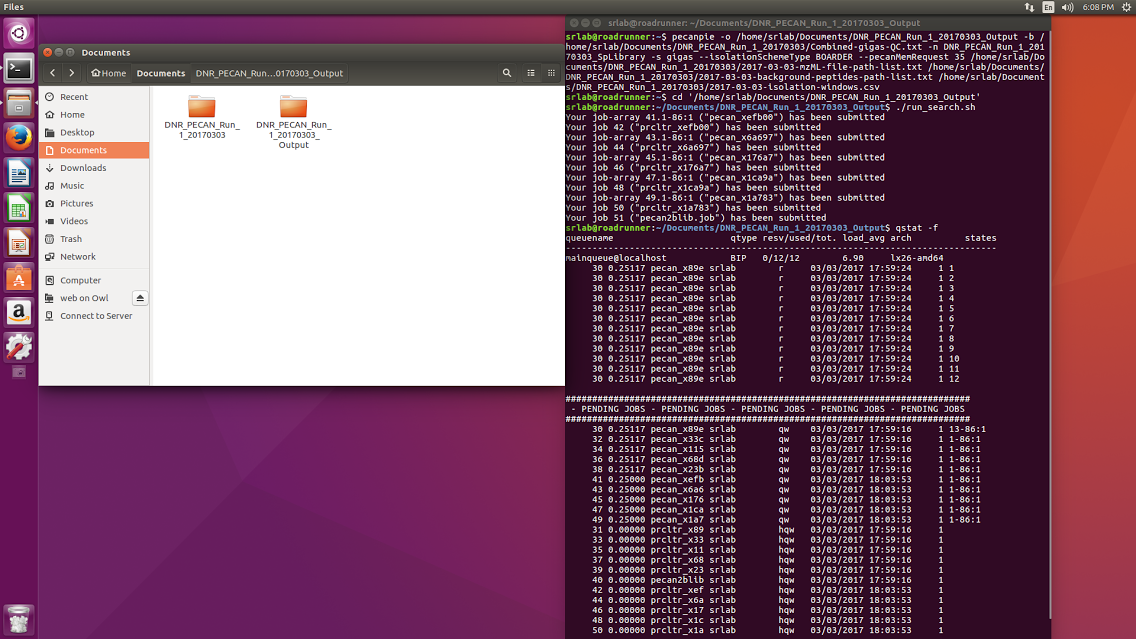Launch LibreOffice Calc from the dock
The height and width of the screenshot is (639, 1136).
tap(18, 208)
